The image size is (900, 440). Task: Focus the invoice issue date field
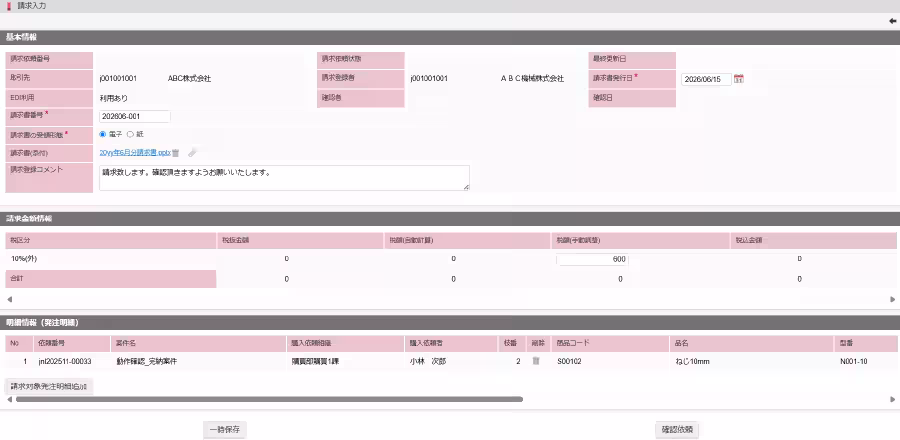707,79
